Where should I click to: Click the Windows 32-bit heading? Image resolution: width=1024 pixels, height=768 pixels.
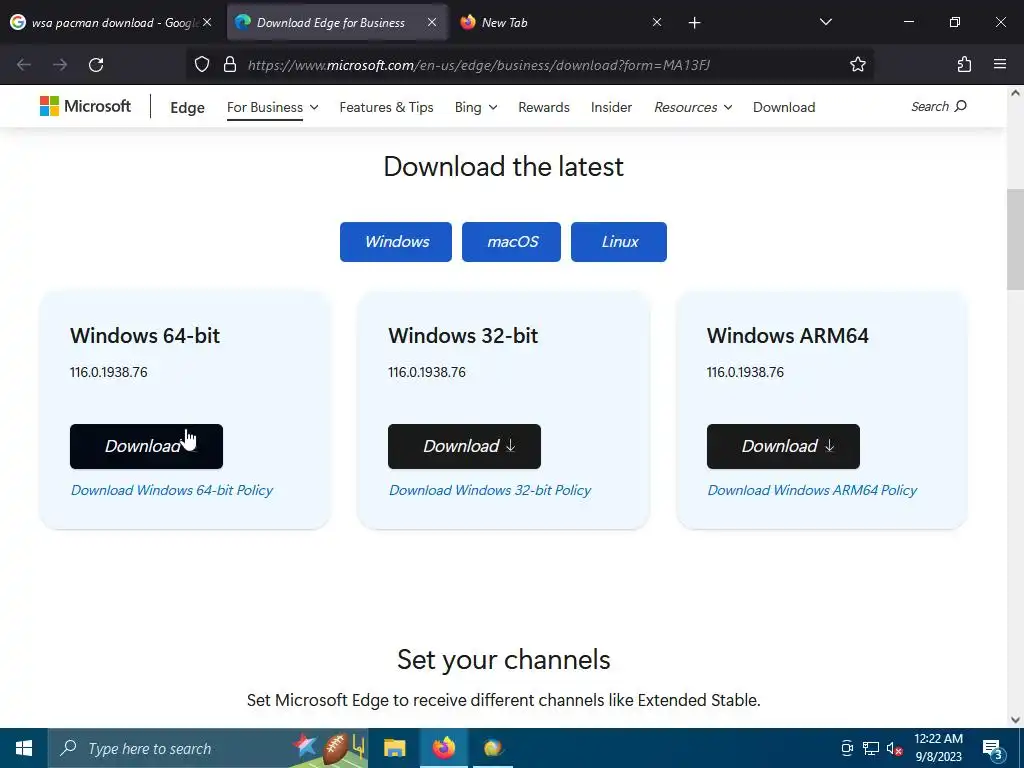[x=463, y=336]
